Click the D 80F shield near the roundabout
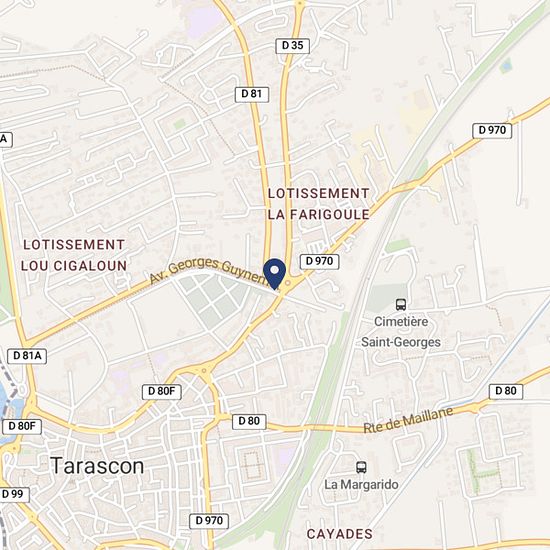Screen dimensions: 550x550 tap(161, 391)
